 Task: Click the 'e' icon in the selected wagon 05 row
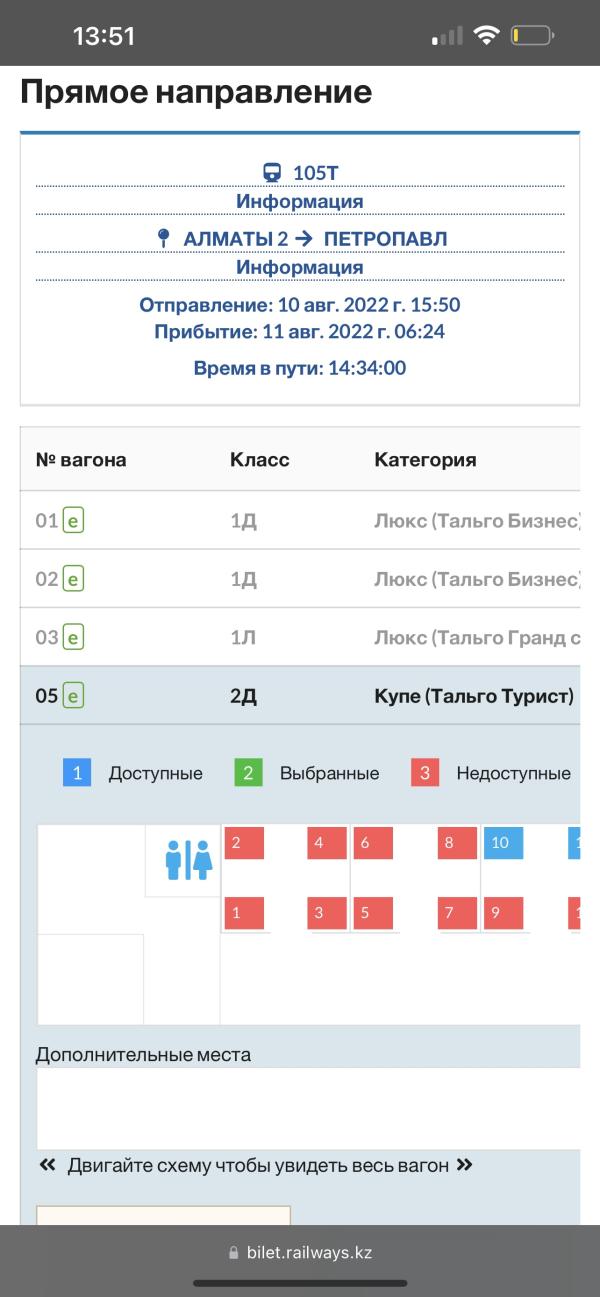click(x=73, y=695)
